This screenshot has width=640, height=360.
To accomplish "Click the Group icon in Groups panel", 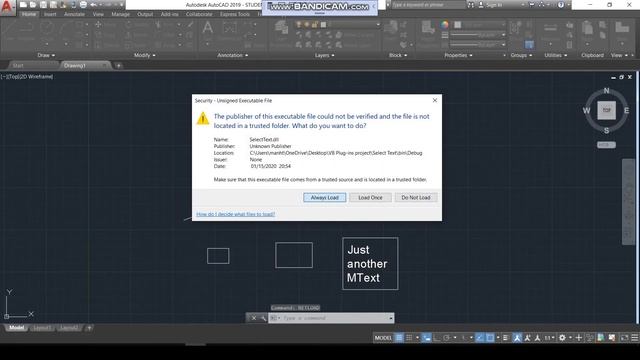I will [516, 28].
